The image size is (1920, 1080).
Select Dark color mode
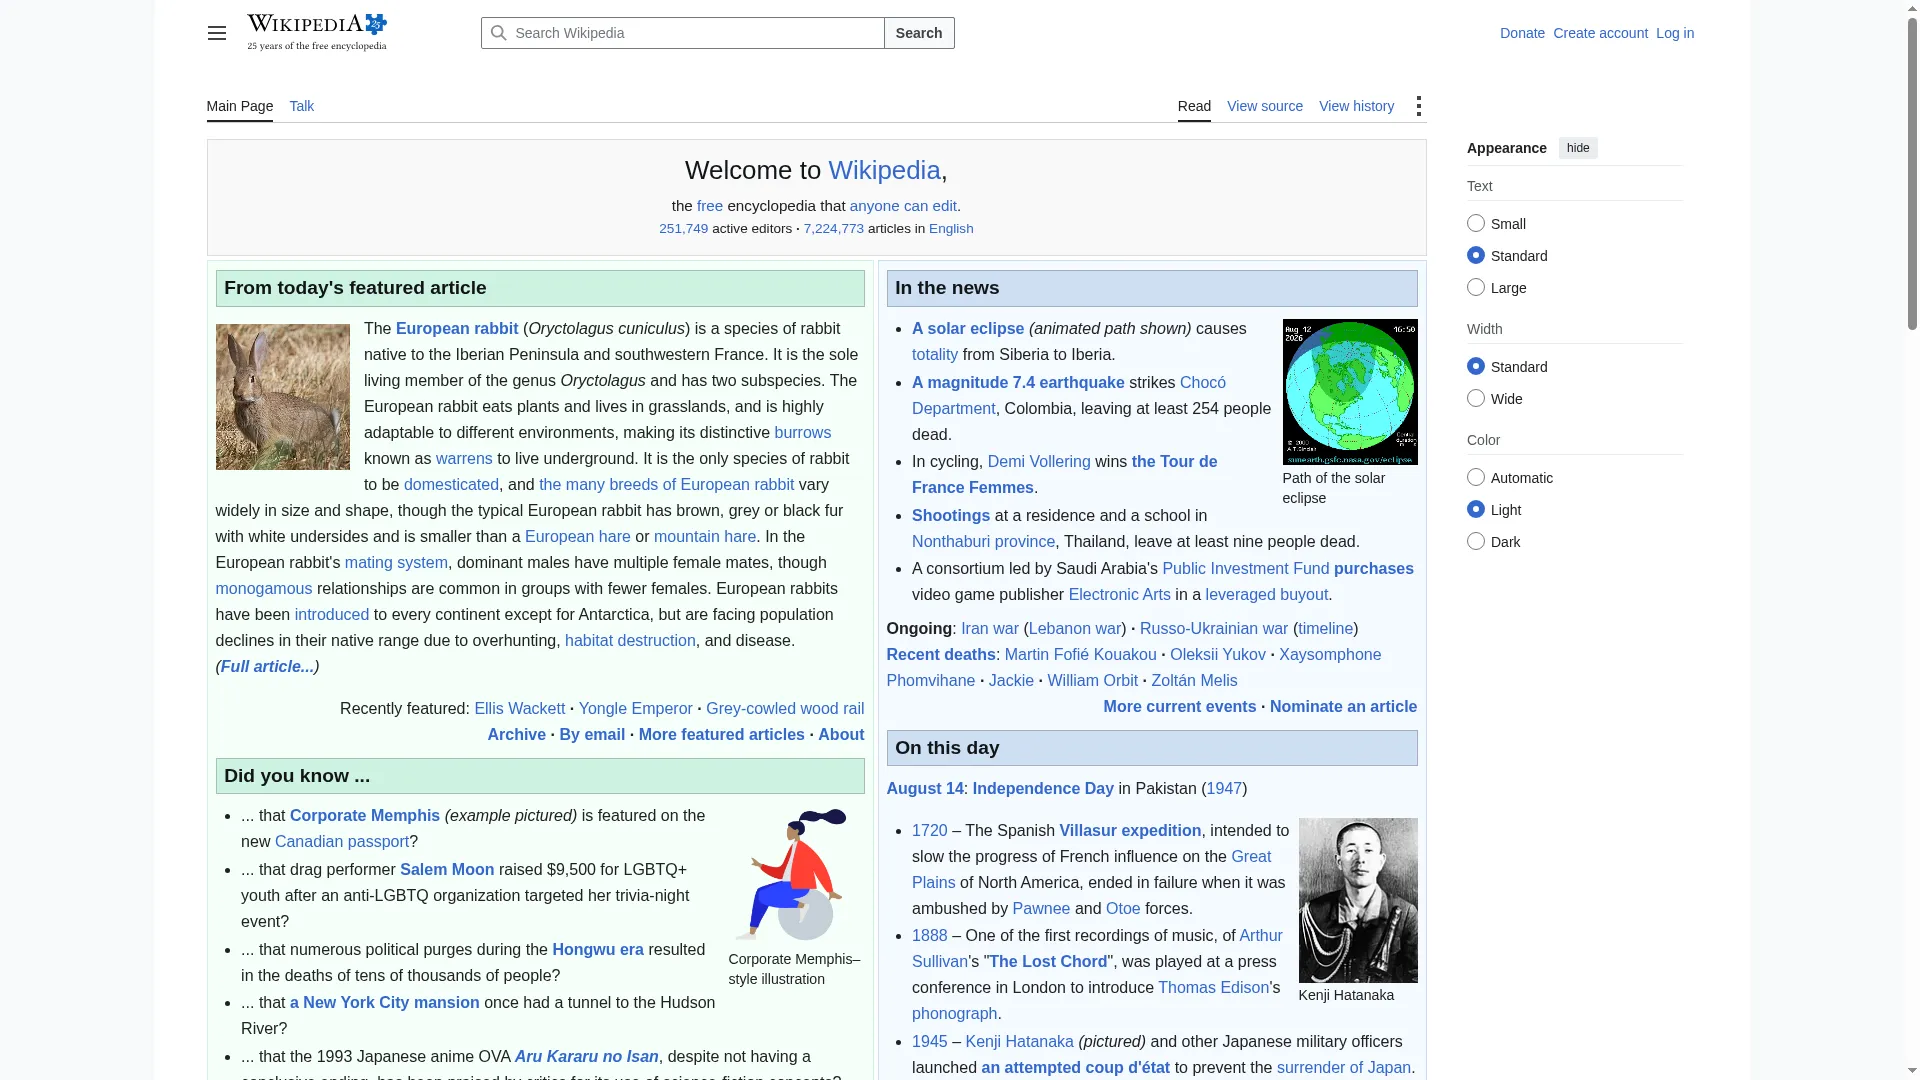point(1476,541)
